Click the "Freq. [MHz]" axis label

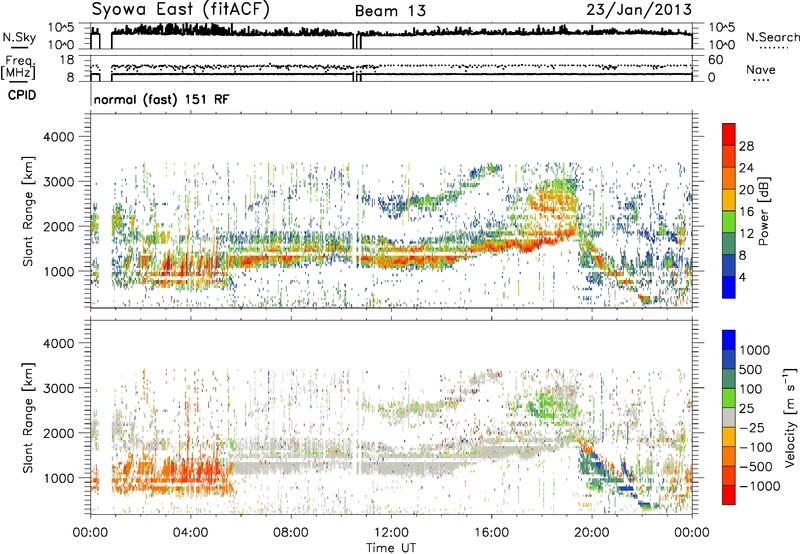18,67
